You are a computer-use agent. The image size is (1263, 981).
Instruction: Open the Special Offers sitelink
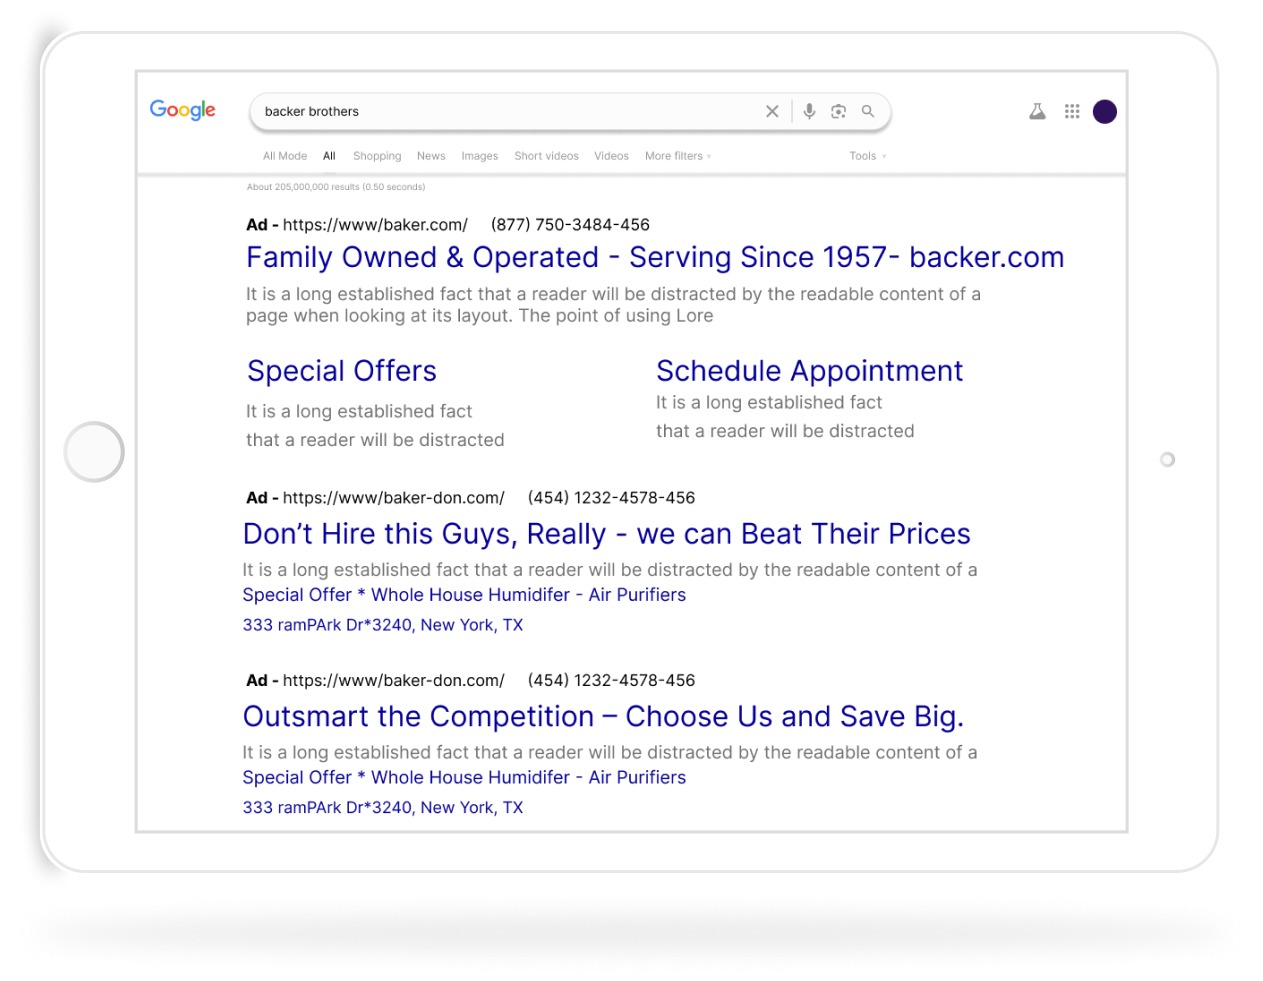(341, 371)
